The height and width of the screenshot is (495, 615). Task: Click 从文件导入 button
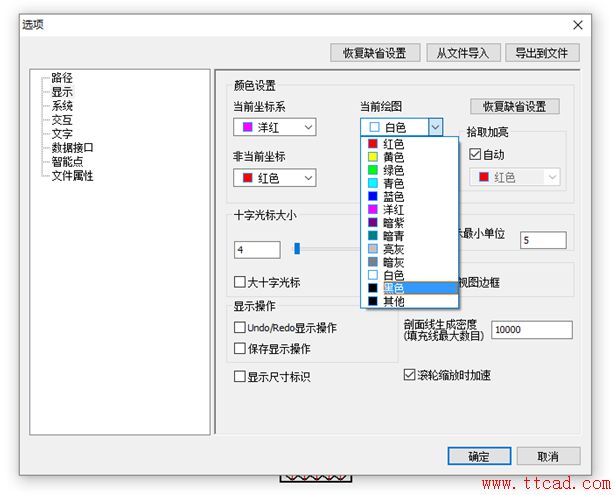pyautogui.click(x=463, y=53)
